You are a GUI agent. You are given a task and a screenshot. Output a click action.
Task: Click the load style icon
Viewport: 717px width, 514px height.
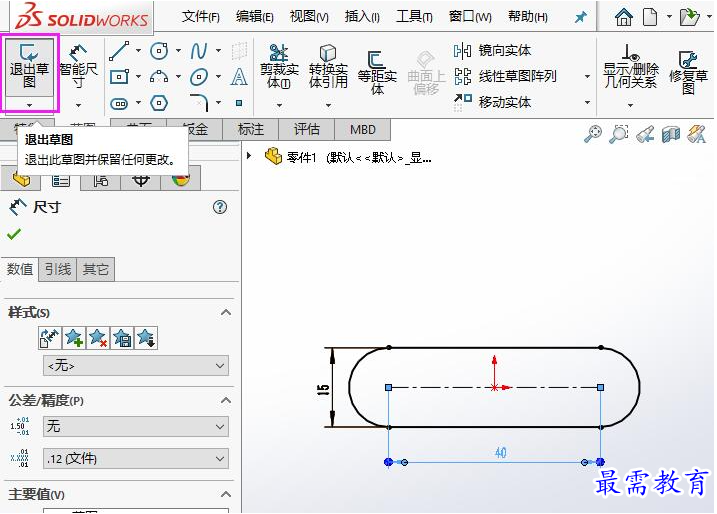146,338
